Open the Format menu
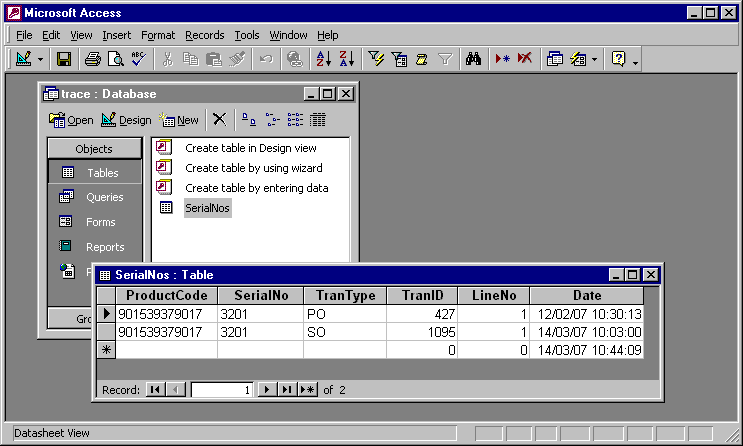Screen dimensions: 743x446 point(158,35)
